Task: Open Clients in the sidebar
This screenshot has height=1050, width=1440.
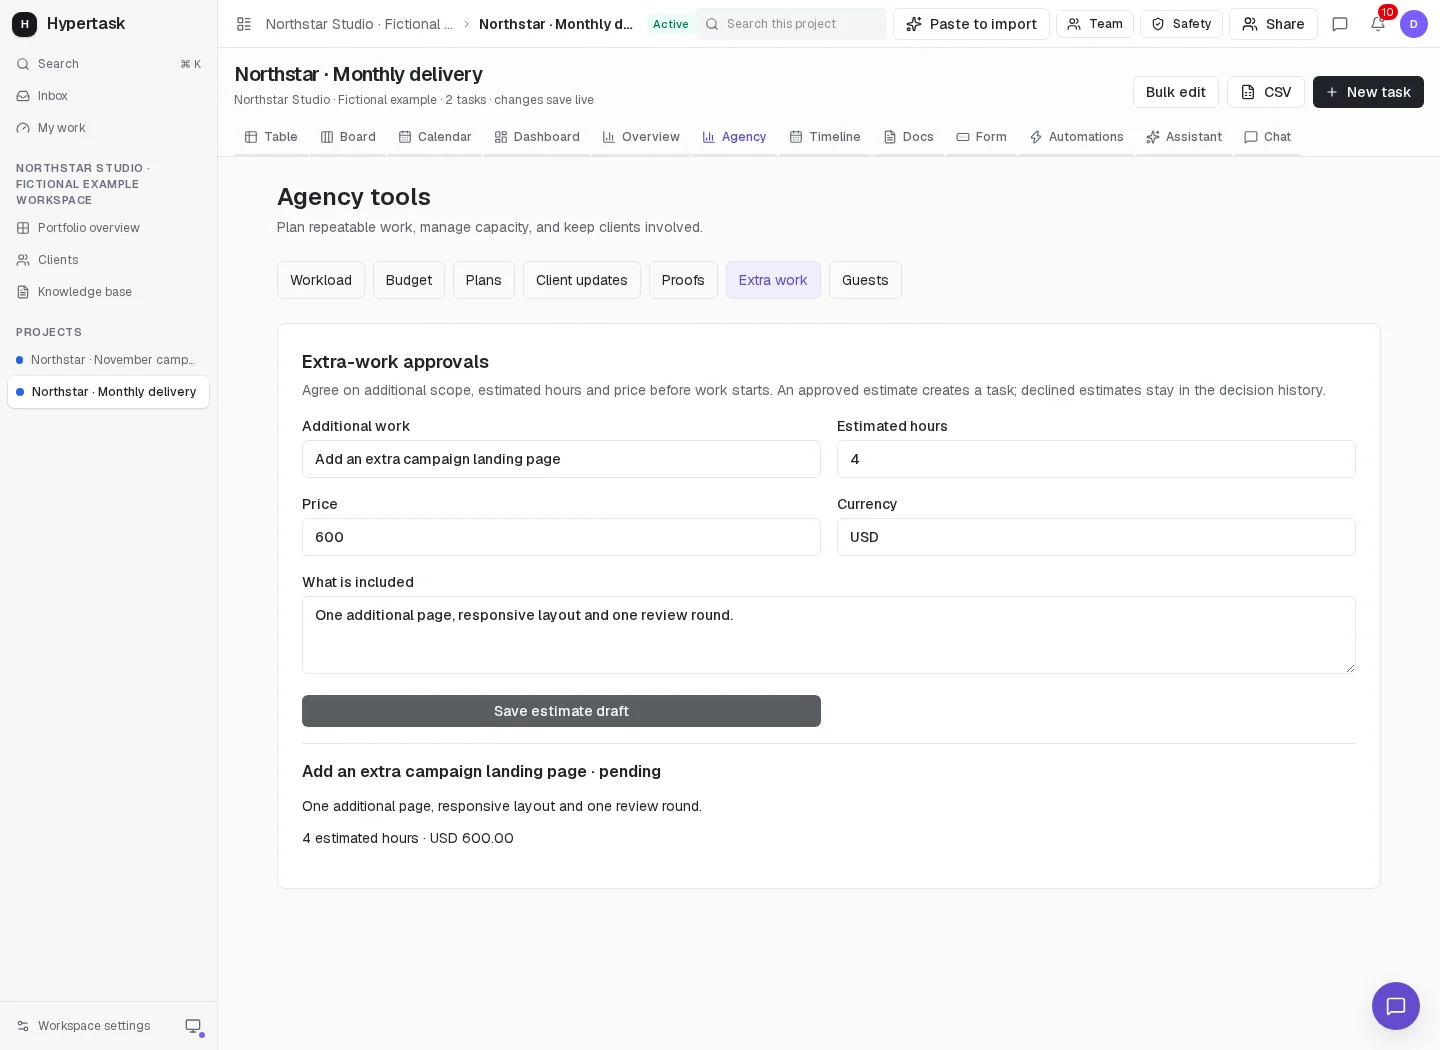Action: point(108,260)
